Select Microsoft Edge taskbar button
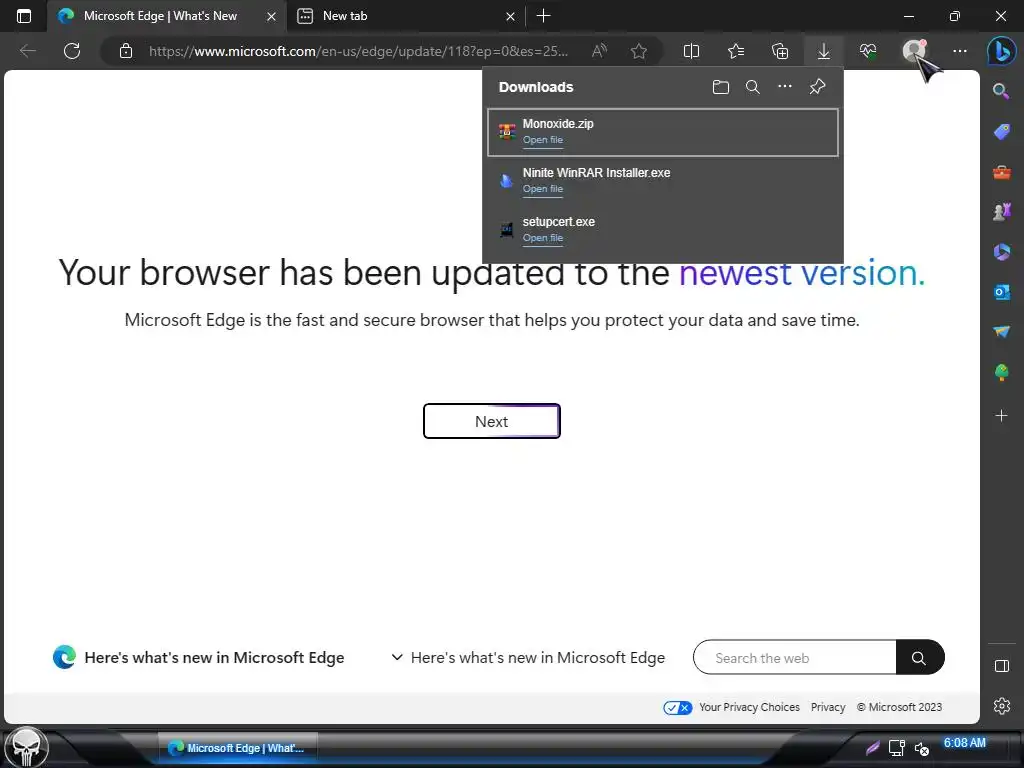Viewport: 1024px width, 768px height. click(238, 748)
